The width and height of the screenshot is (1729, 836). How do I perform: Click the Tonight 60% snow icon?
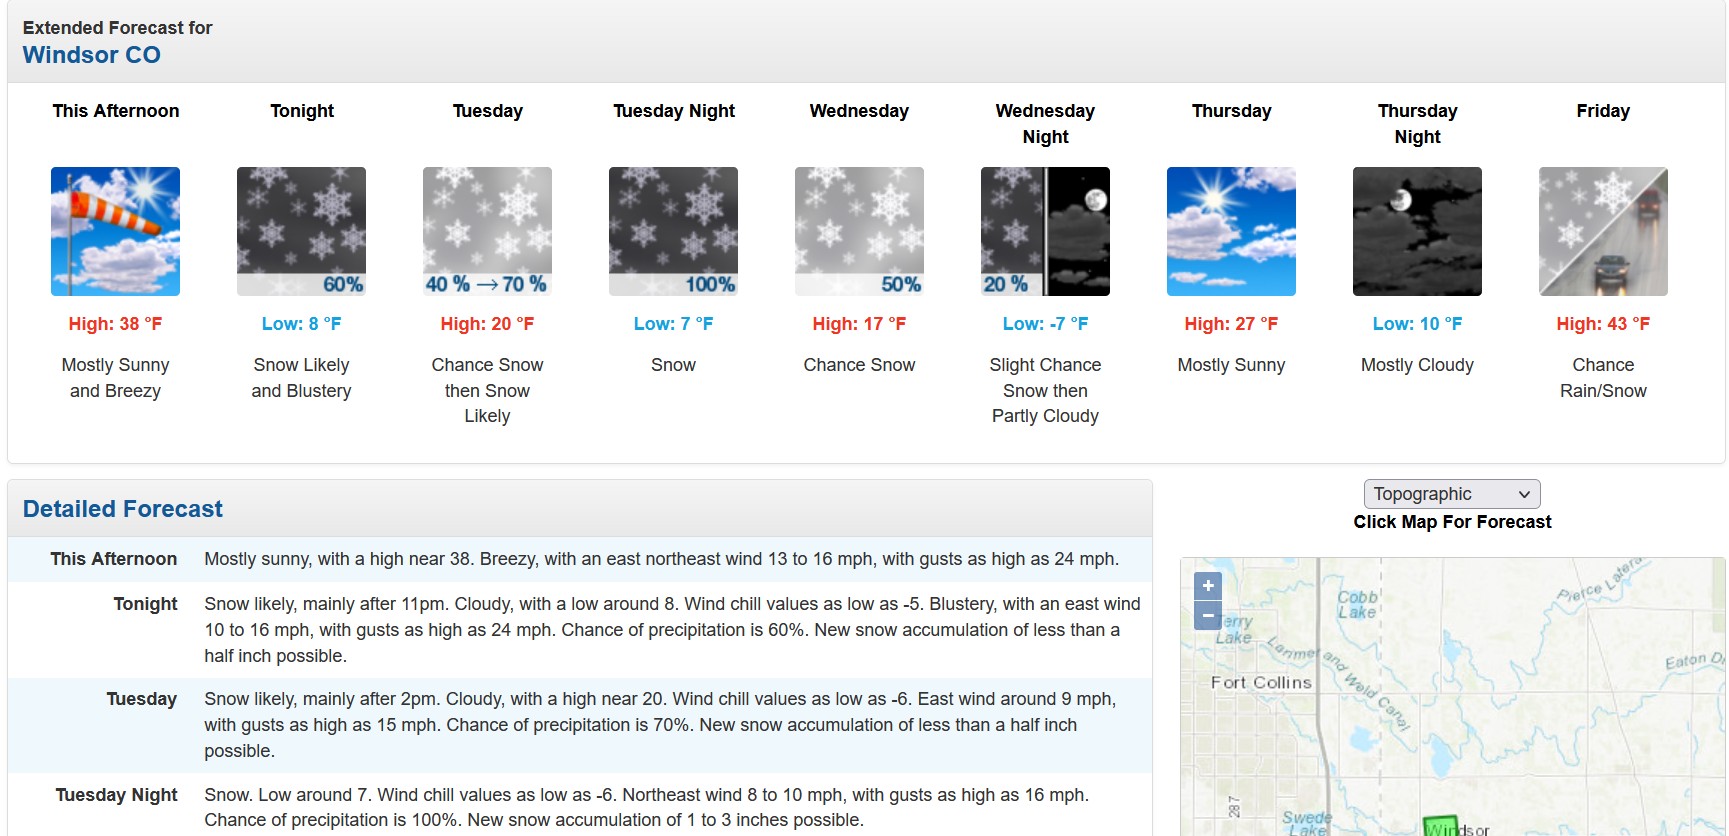pyautogui.click(x=301, y=231)
